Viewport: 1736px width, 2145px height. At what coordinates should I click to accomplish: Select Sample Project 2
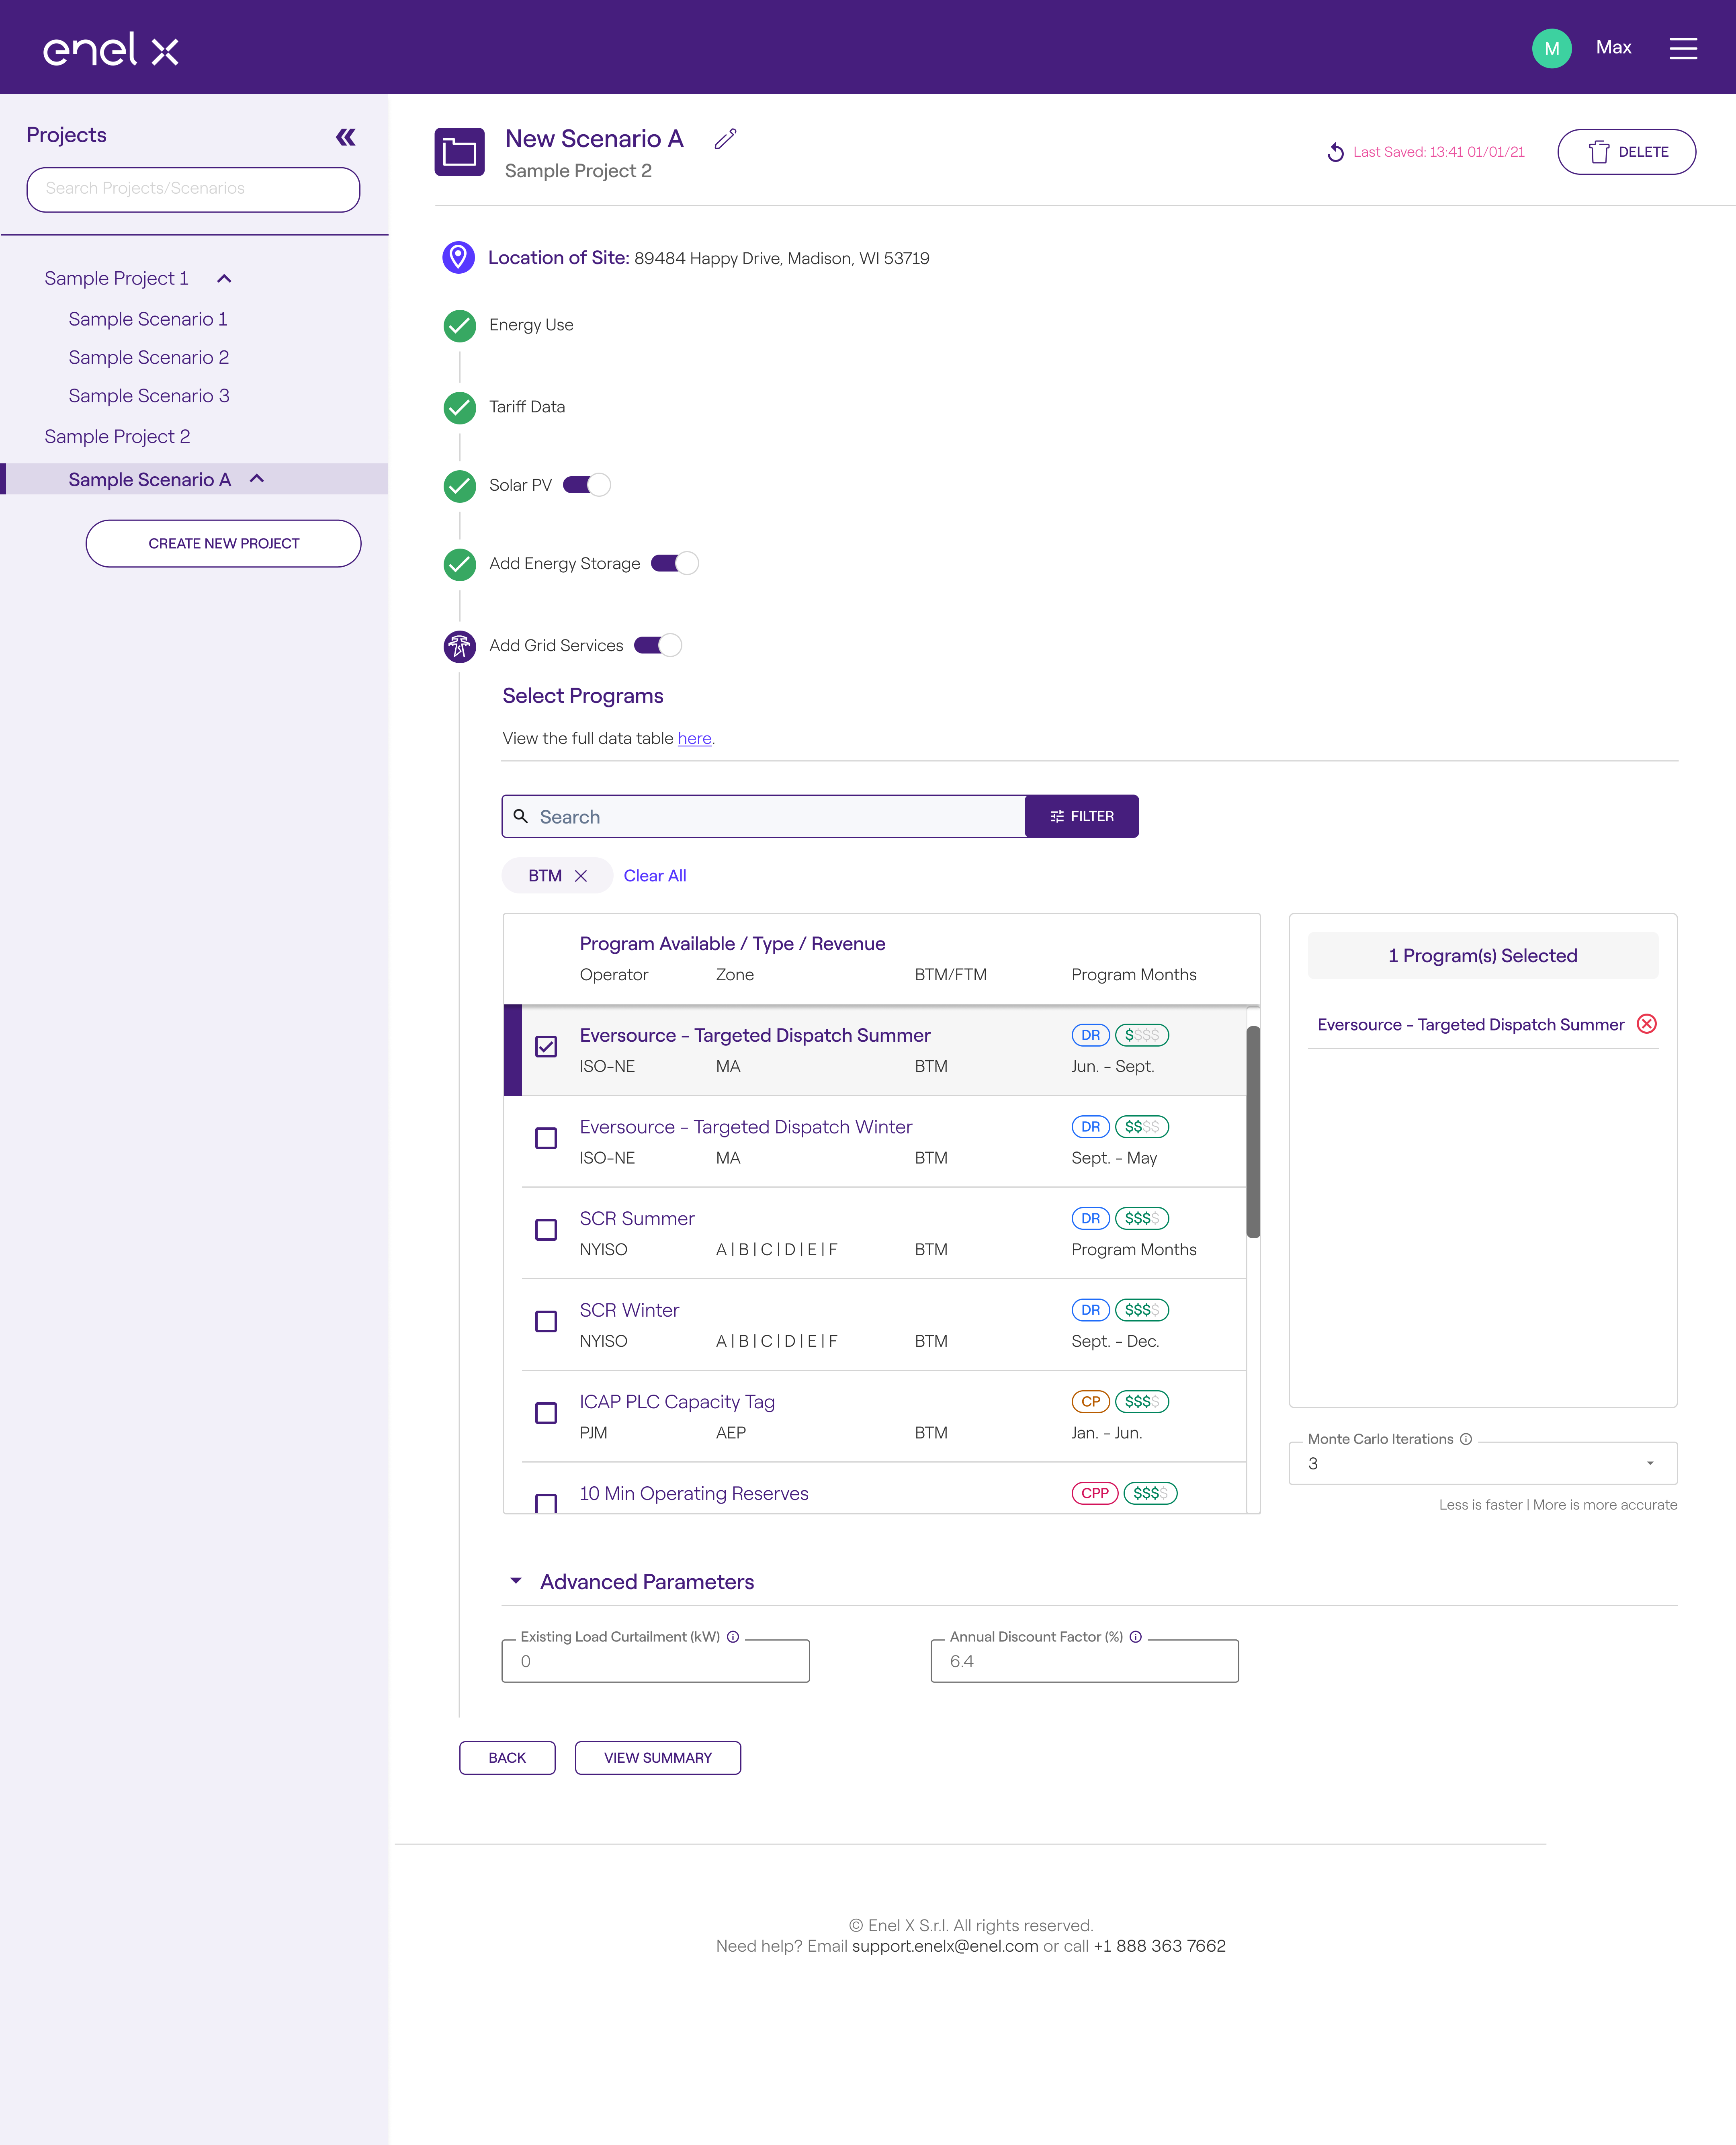tap(117, 437)
